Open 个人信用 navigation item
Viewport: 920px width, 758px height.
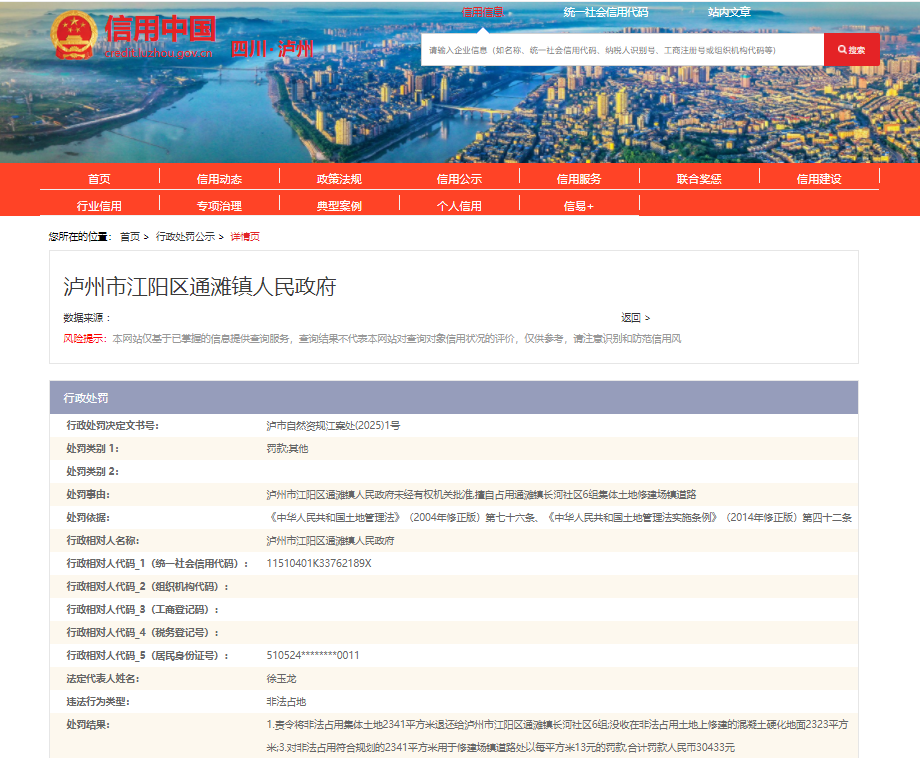point(459,206)
